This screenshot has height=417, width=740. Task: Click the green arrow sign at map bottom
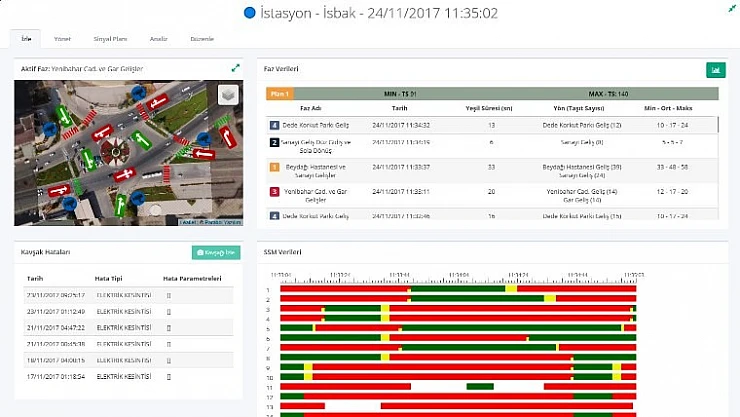pyautogui.click(x=120, y=205)
